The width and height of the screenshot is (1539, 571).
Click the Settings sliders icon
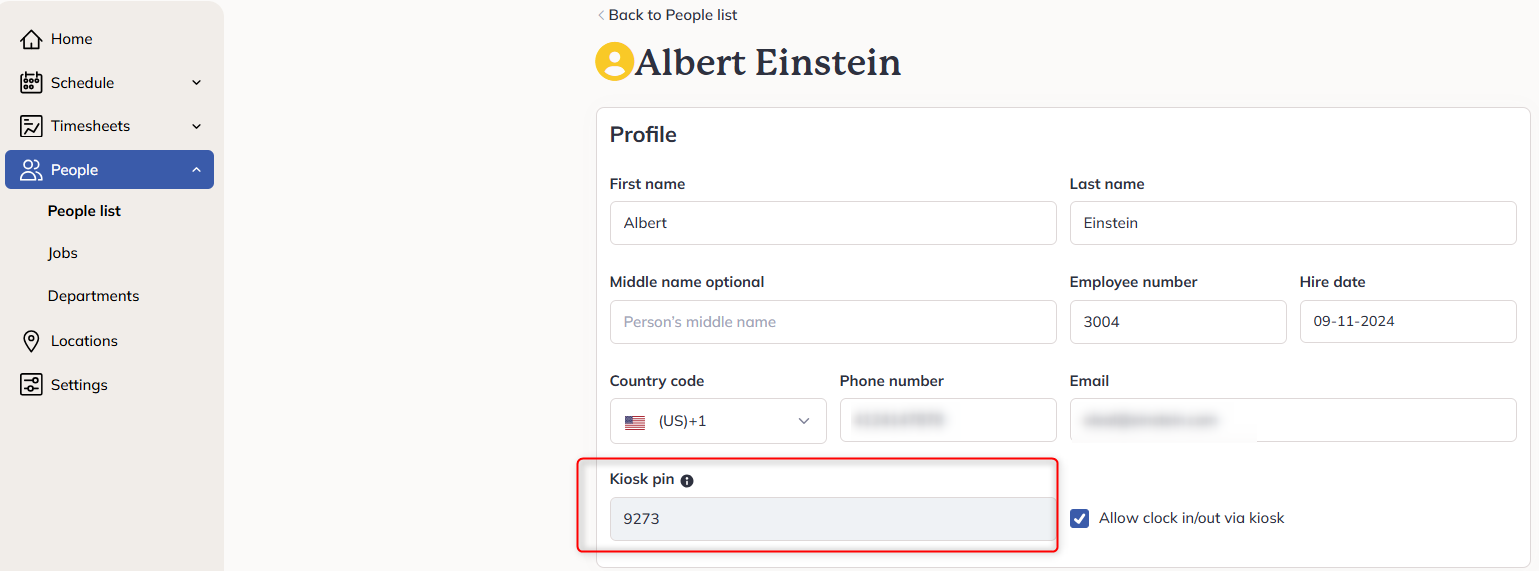(32, 385)
